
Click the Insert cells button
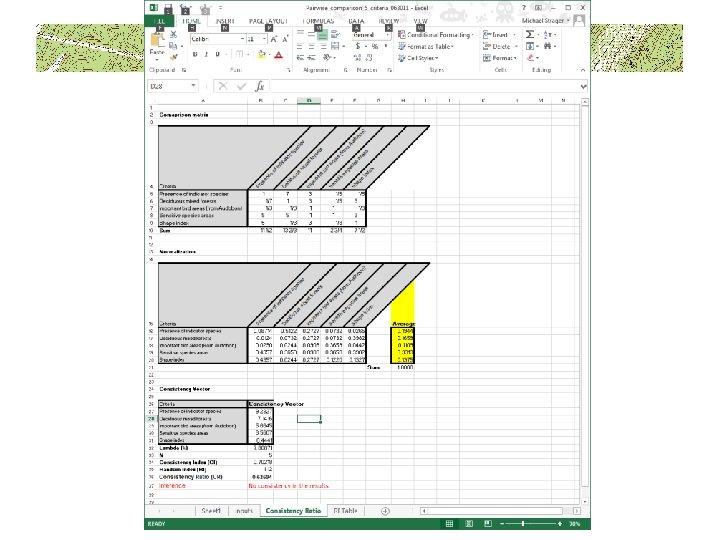(x=498, y=35)
